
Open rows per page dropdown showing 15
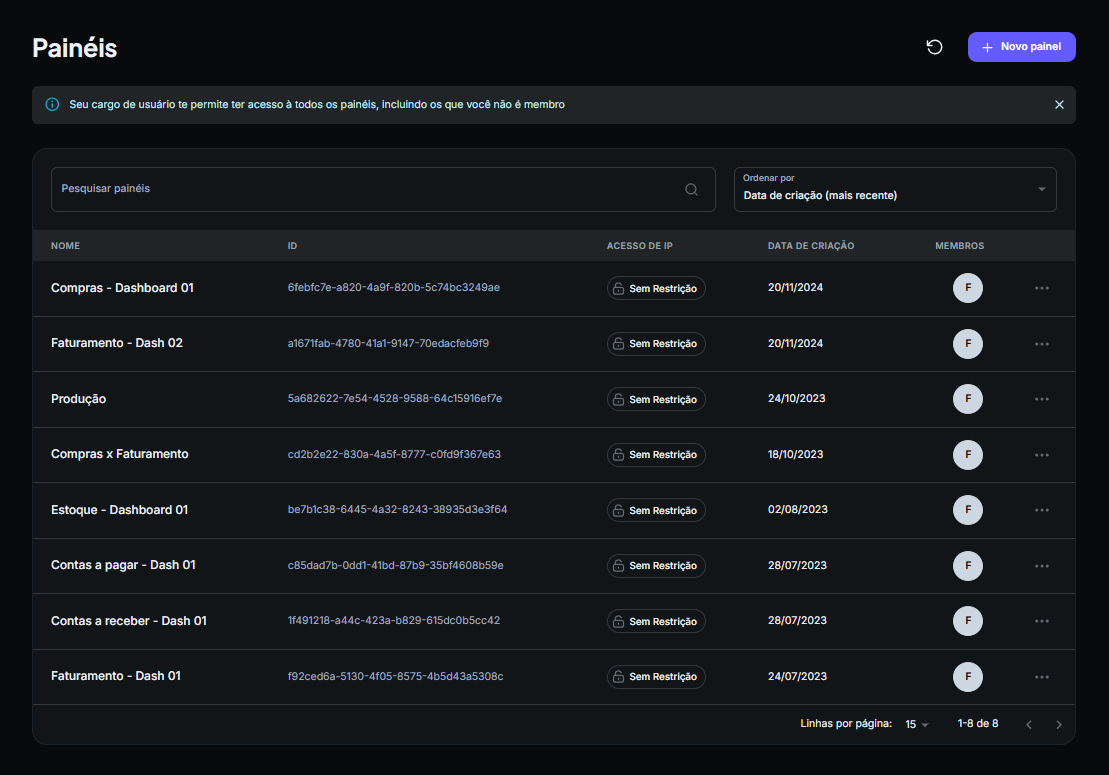tap(917, 724)
